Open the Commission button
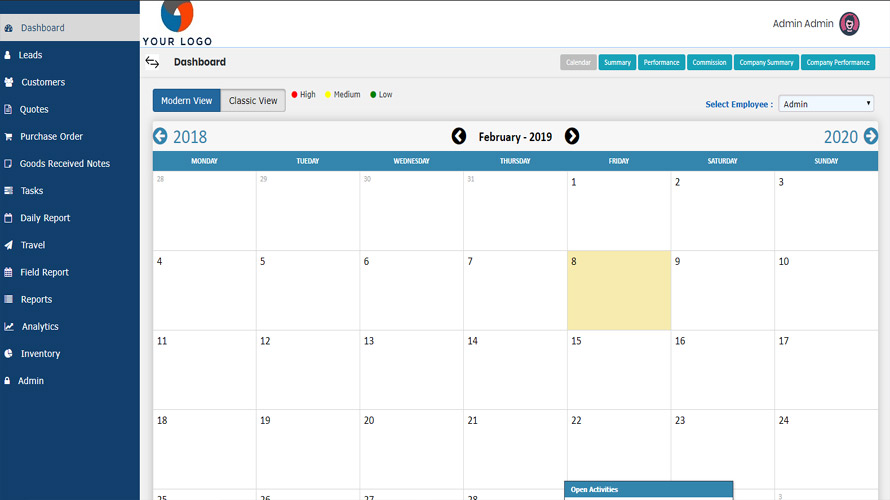Image resolution: width=890 pixels, height=500 pixels. 709,62
